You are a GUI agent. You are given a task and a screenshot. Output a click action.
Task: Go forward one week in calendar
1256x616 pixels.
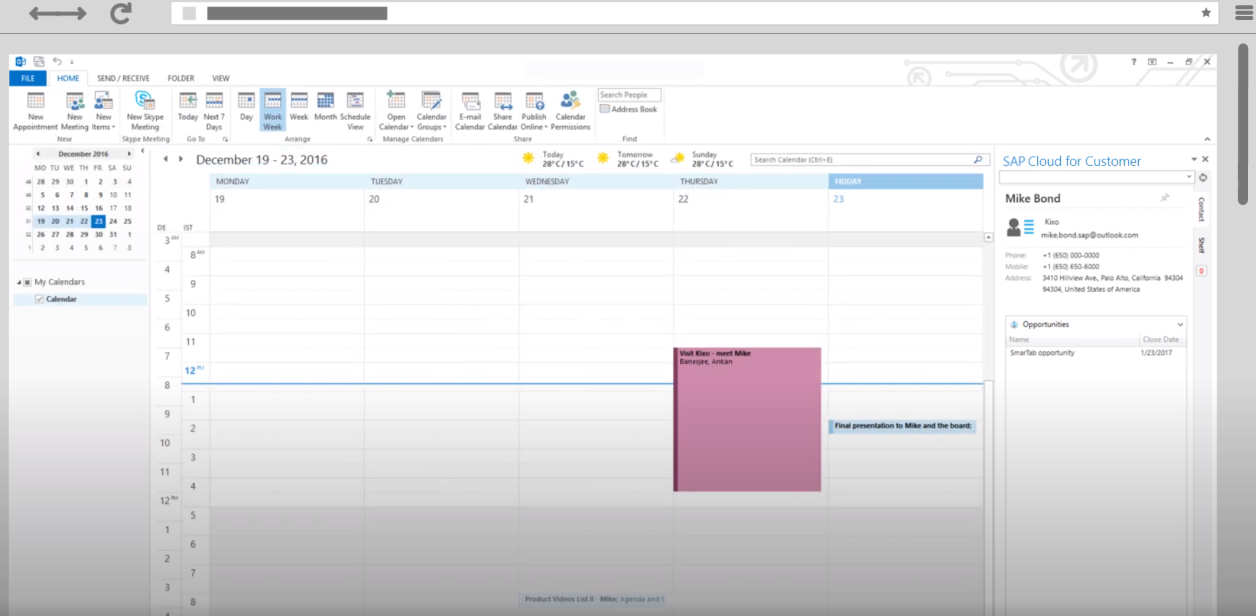tap(180, 159)
